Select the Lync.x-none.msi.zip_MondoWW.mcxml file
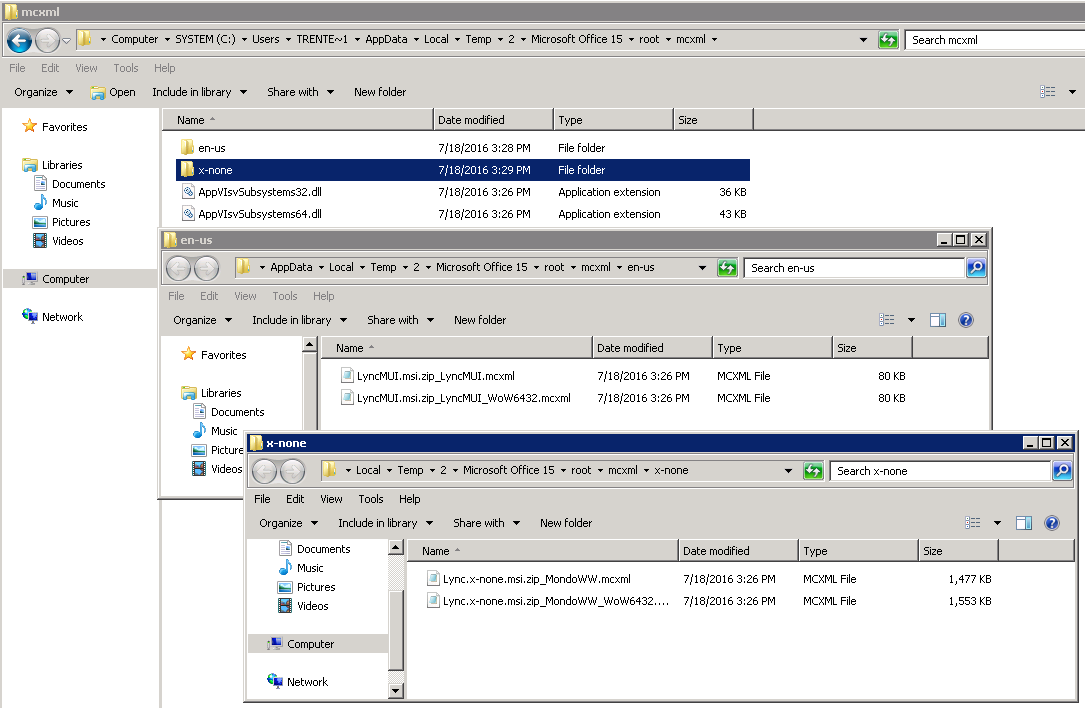Screen dimensions: 1085x708 (x=536, y=579)
